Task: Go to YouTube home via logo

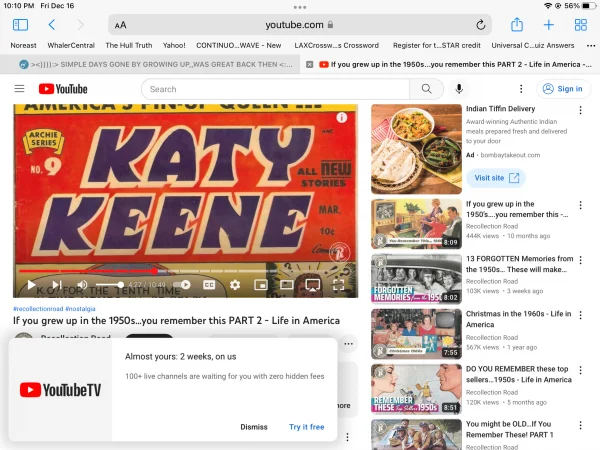Action: 63,89
